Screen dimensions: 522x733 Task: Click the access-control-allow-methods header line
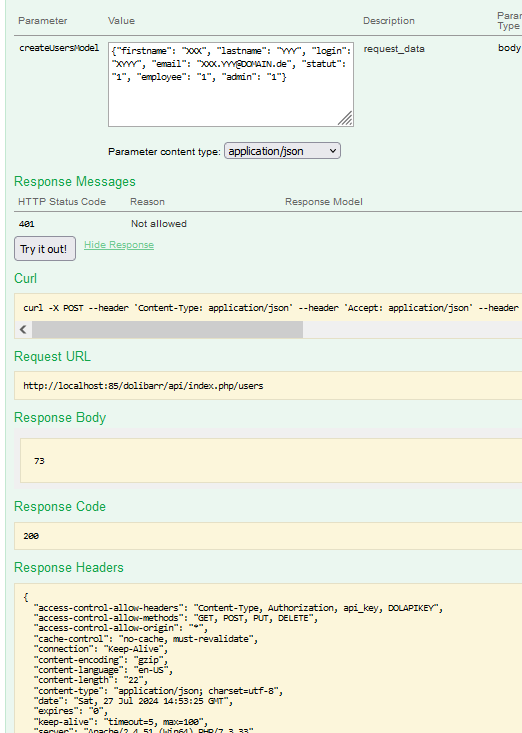pyautogui.click(x=176, y=618)
